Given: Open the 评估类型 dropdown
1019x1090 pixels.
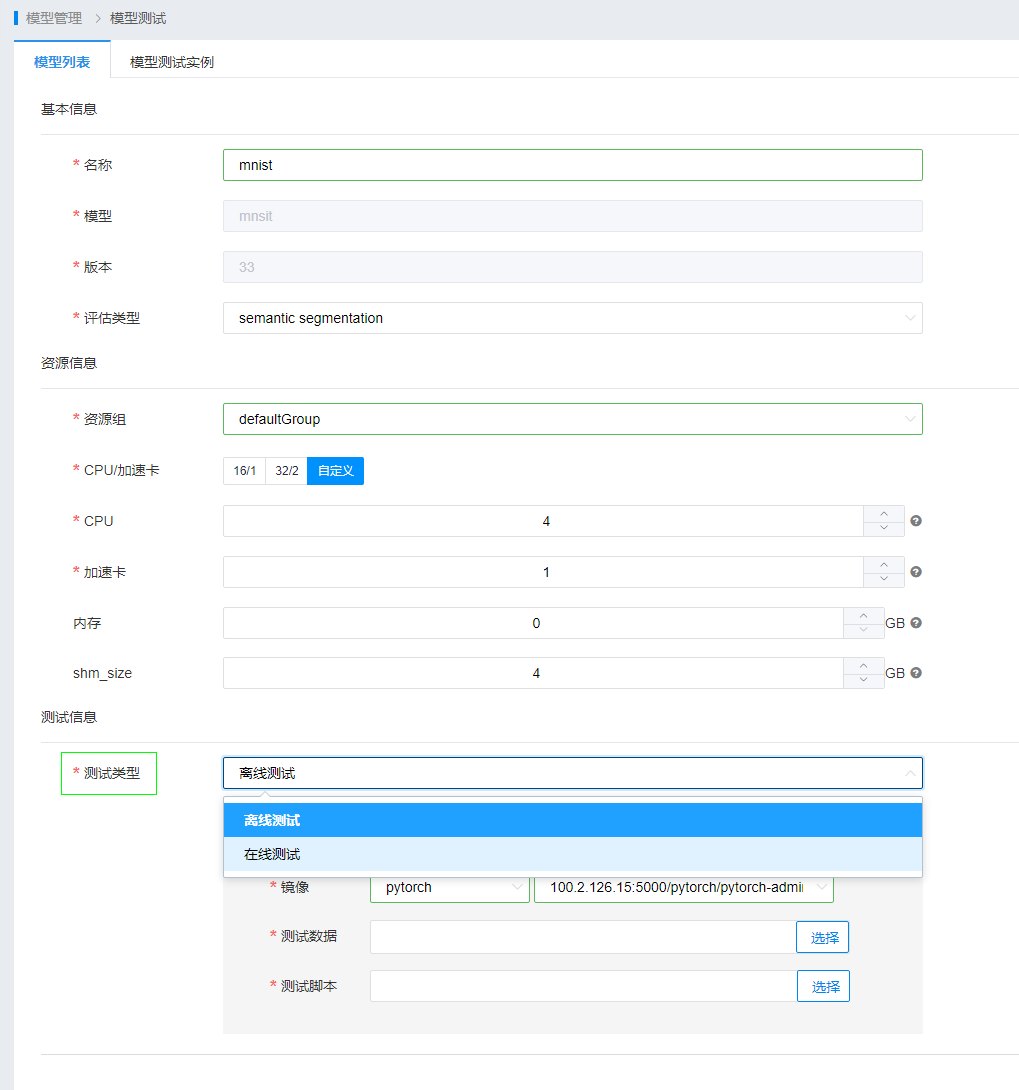Looking at the screenshot, I should pos(572,318).
